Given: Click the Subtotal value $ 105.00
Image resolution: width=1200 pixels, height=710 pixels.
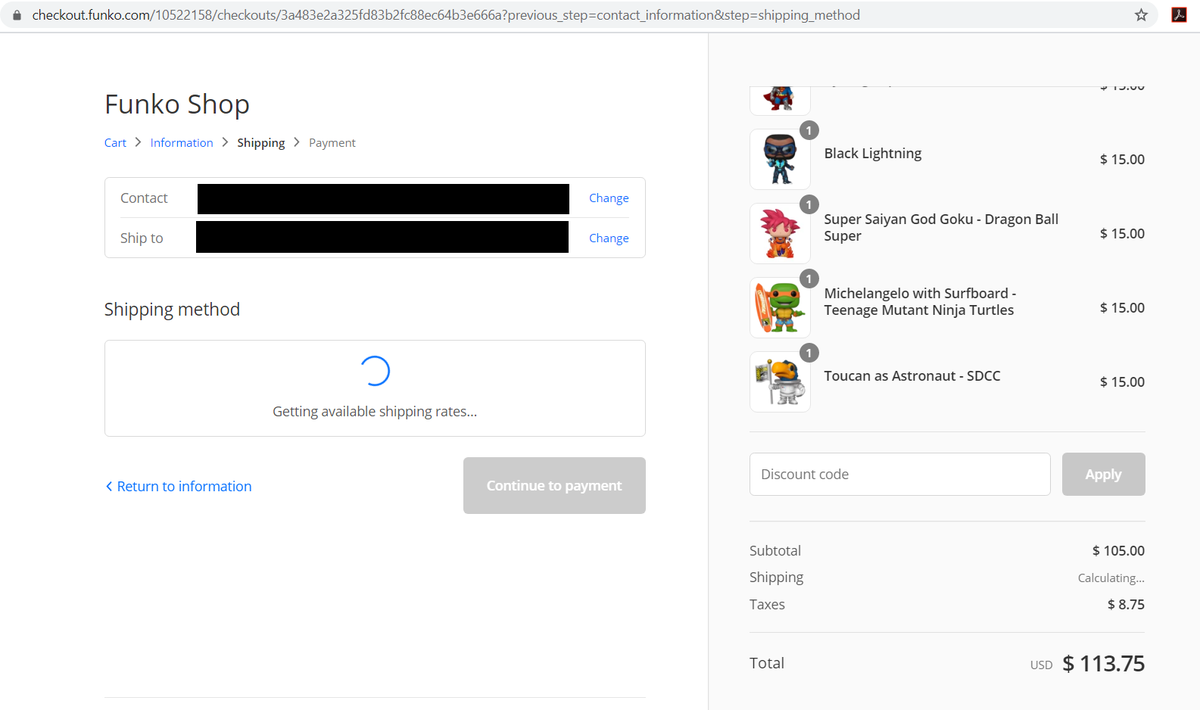Looking at the screenshot, I should 1118,551.
